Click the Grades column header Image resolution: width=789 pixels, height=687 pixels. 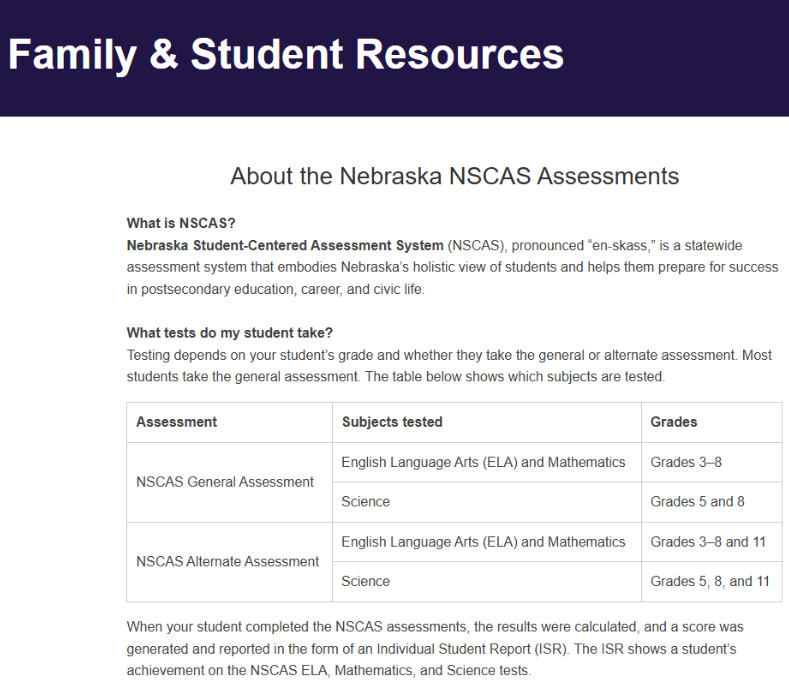click(x=712, y=422)
